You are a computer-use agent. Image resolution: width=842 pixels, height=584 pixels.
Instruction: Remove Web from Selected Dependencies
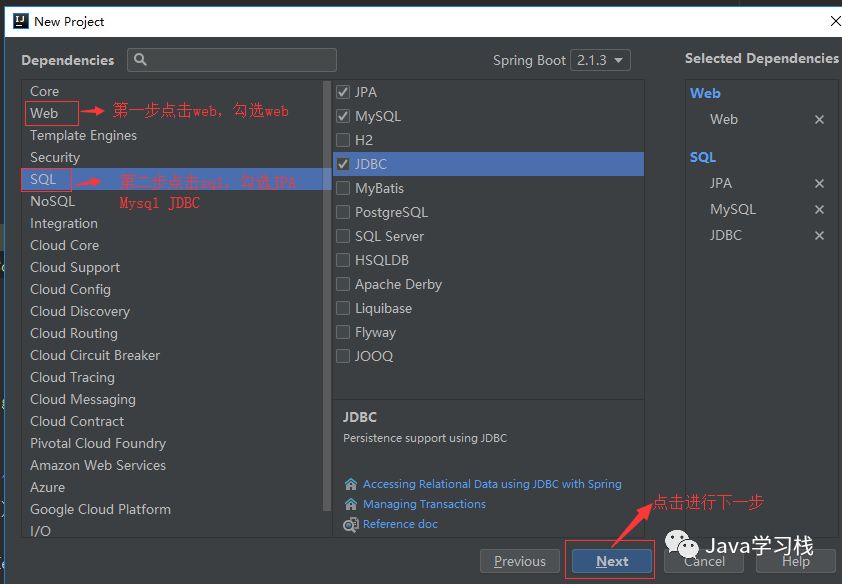(819, 119)
